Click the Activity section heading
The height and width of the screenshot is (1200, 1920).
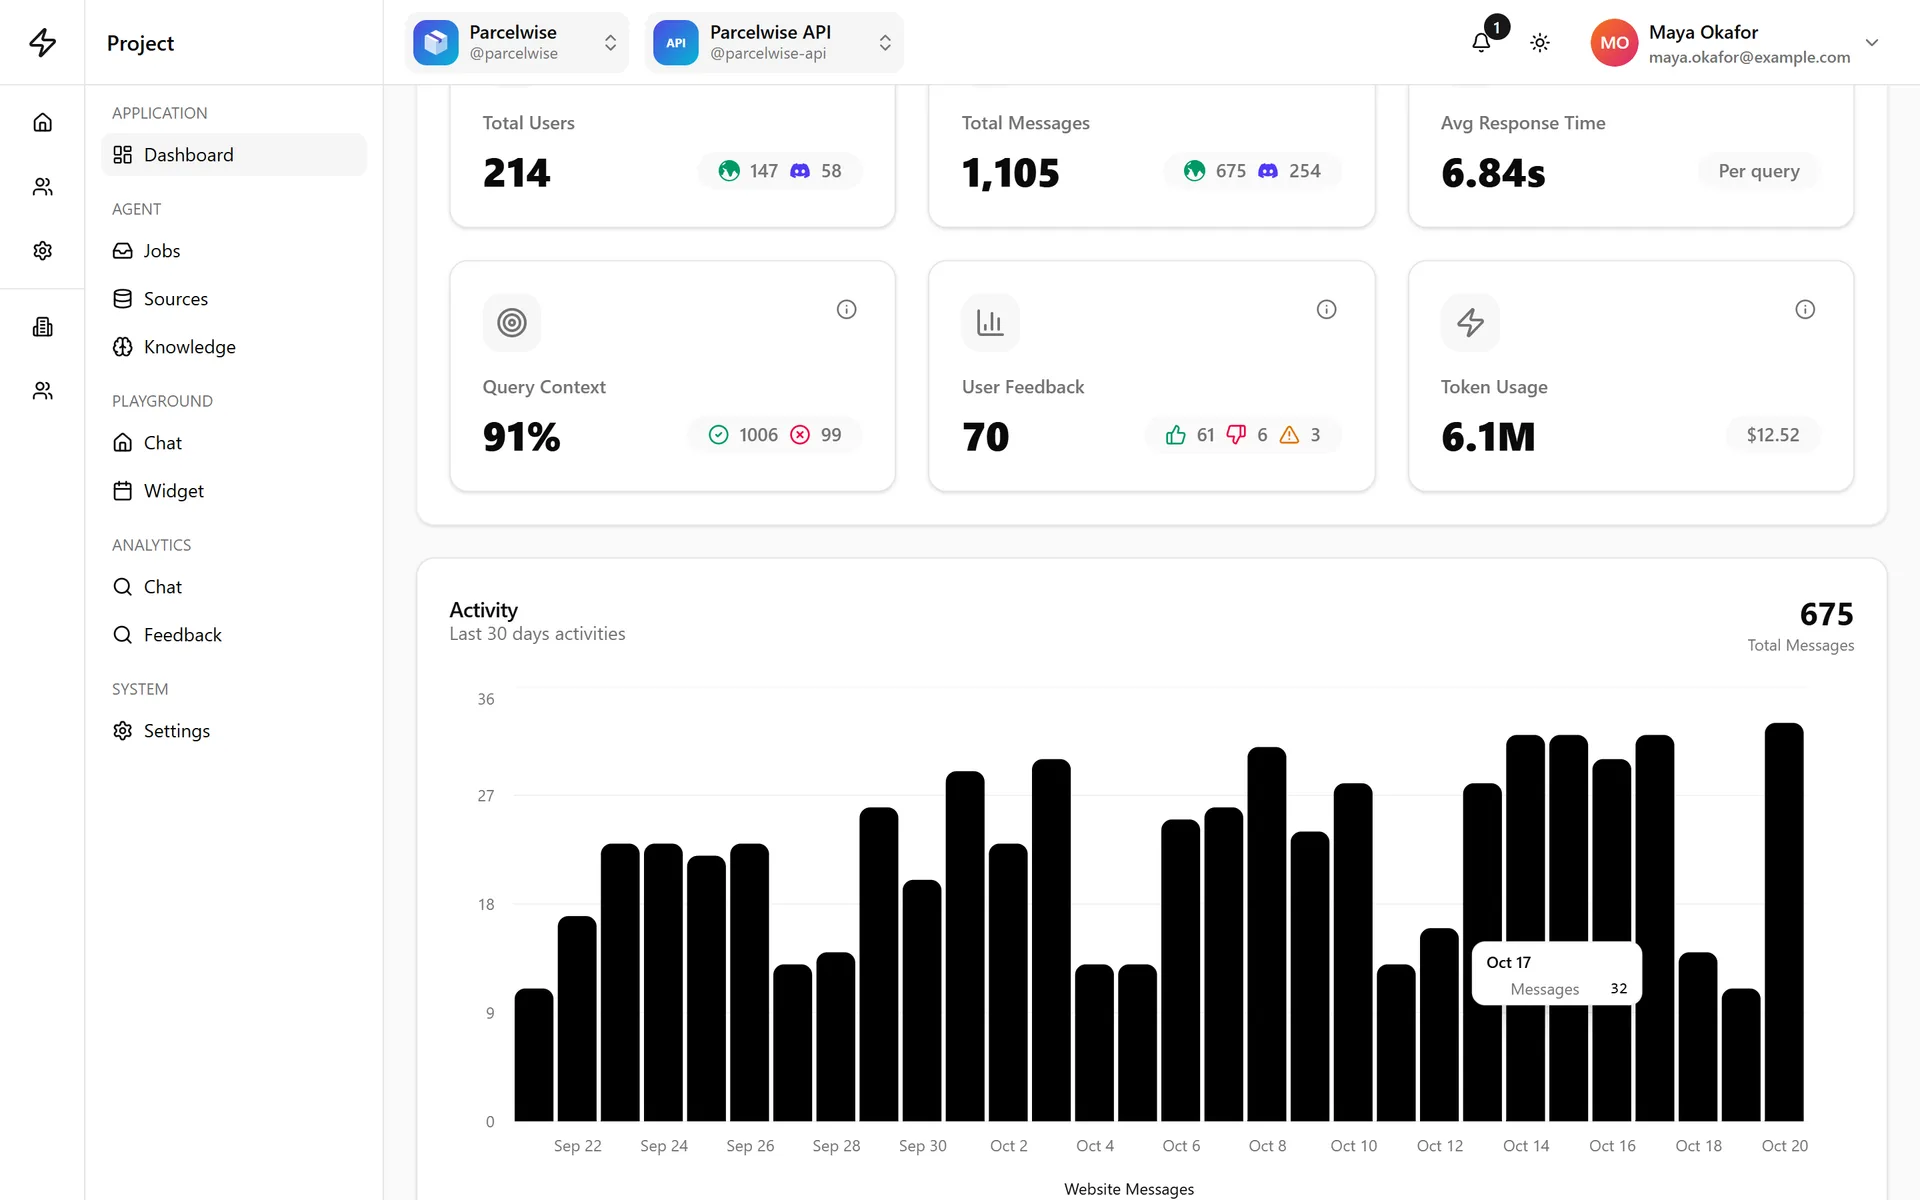click(x=483, y=610)
